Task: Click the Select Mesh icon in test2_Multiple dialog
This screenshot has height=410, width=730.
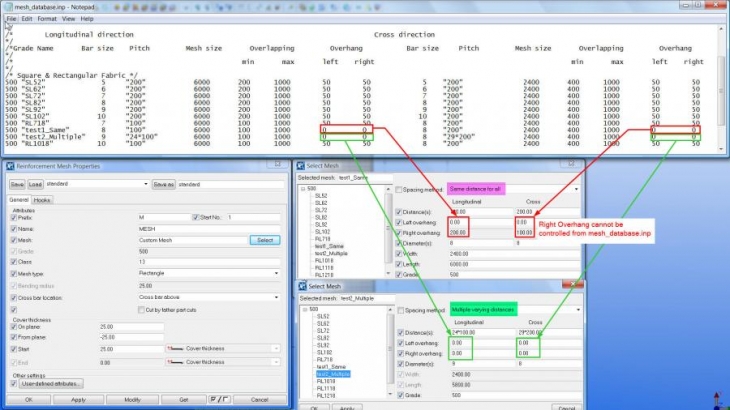Action: tap(303, 286)
